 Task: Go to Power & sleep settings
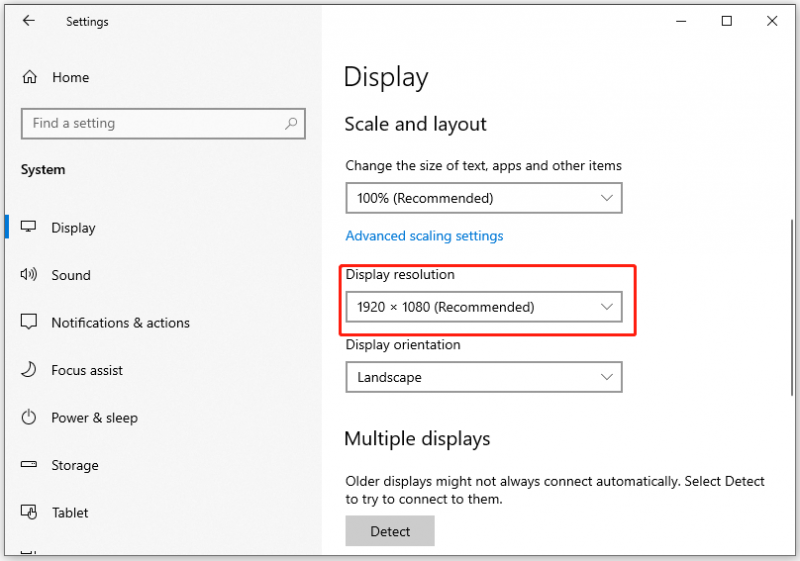tap(94, 418)
